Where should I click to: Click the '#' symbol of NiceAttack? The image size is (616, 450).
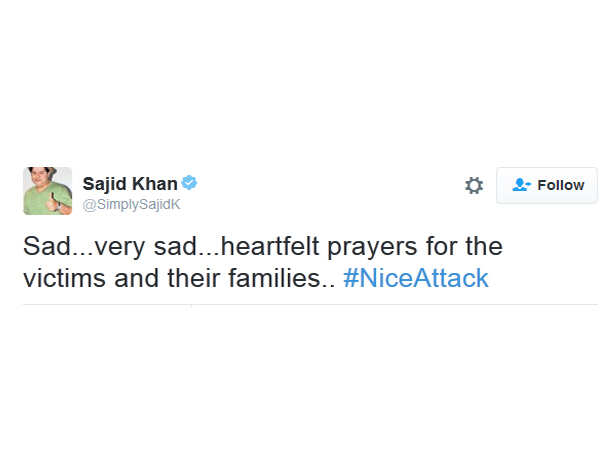pos(350,278)
